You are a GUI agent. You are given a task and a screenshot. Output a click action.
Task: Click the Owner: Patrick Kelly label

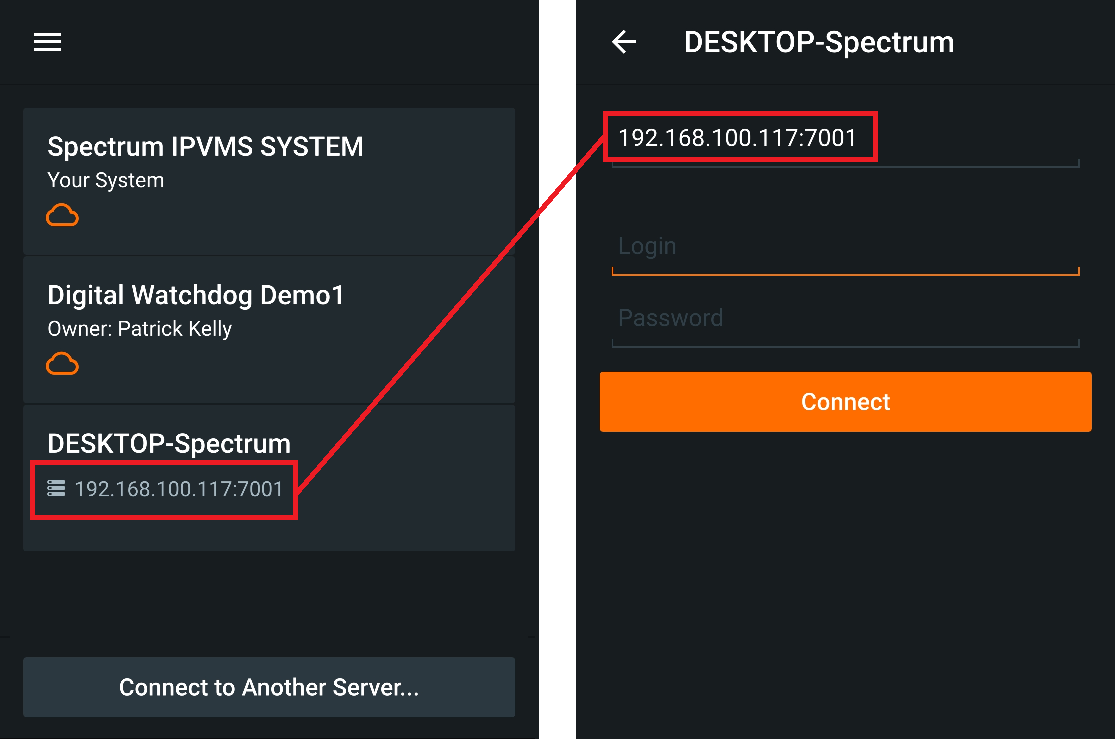pos(139,329)
